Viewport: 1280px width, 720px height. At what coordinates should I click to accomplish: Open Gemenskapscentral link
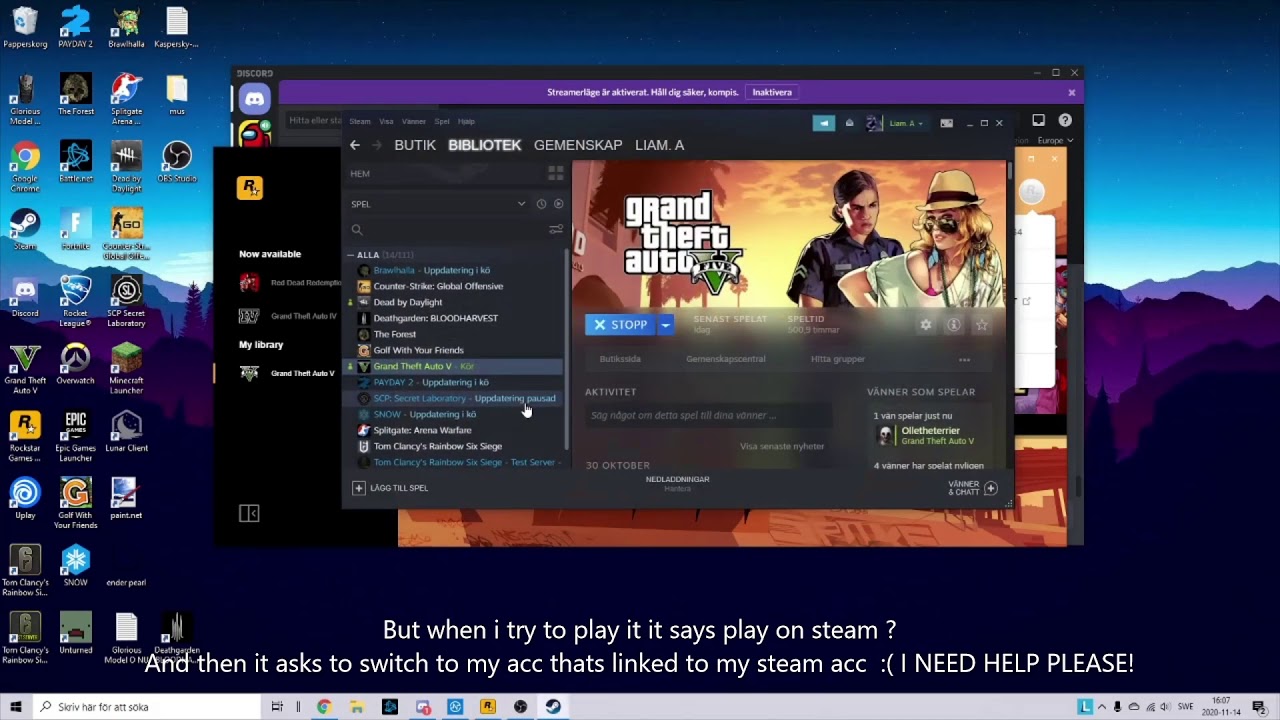click(726, 359)
